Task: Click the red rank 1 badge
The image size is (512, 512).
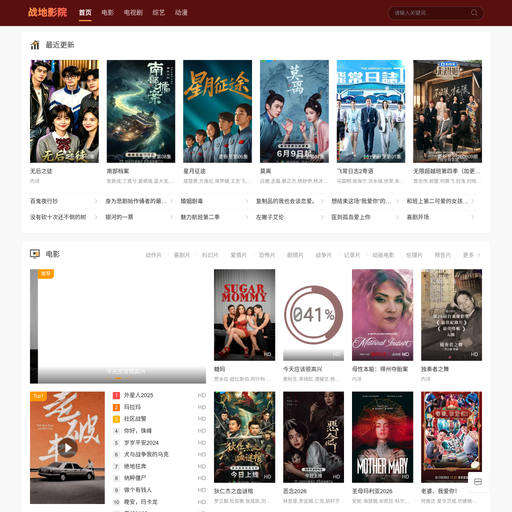Action: coord(116,395)
